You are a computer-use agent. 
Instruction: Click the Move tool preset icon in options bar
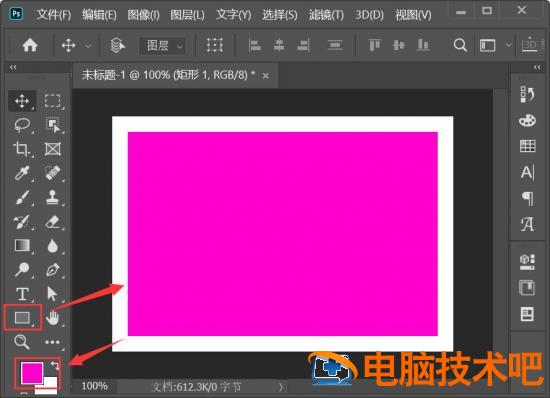68,45
